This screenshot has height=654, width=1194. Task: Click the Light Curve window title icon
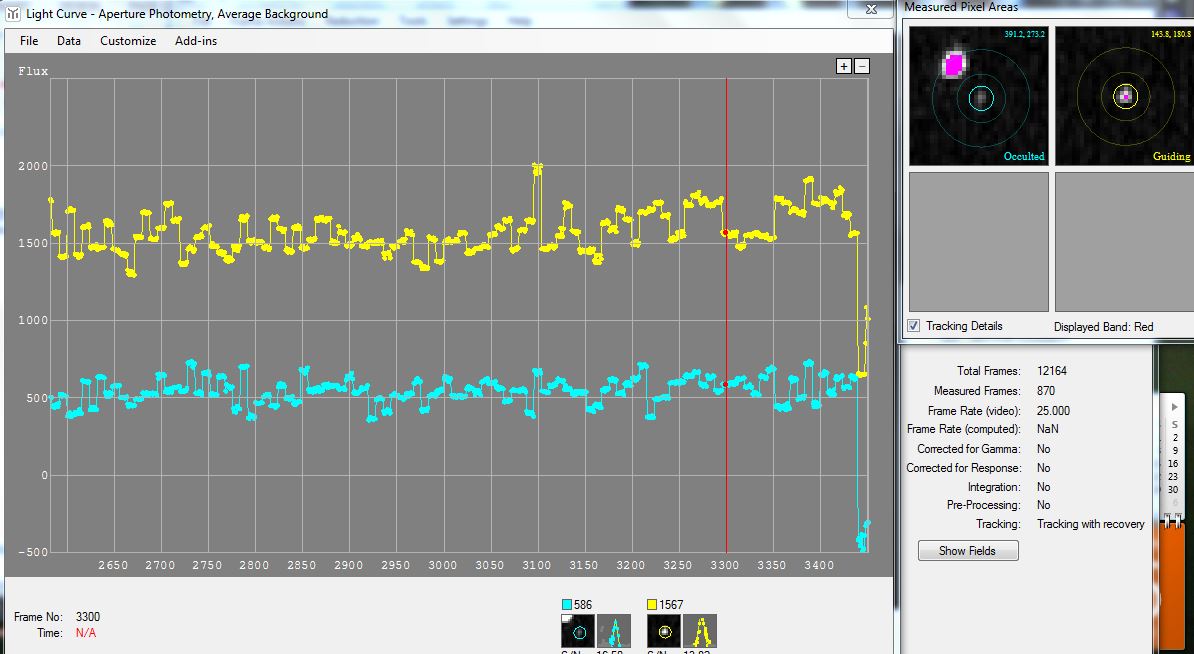click(13, 14)
